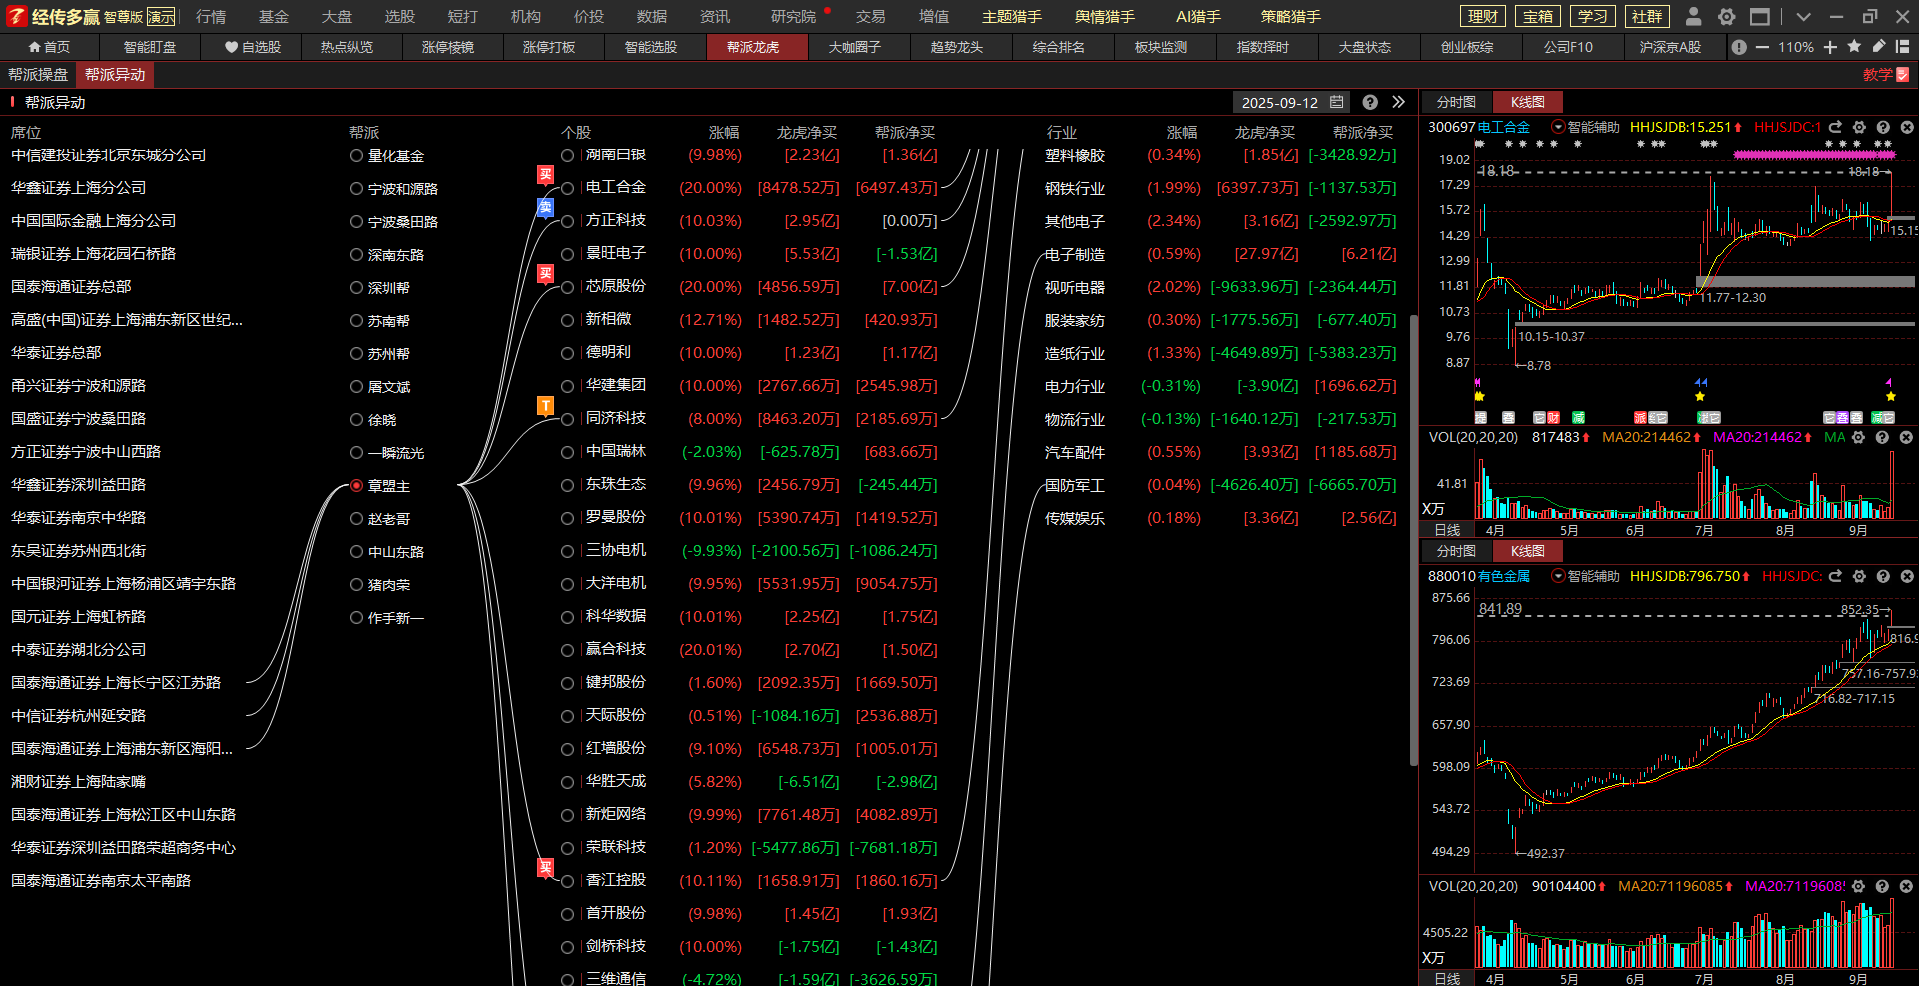
Task: Decrease zoom with the minus icon
Action: (1762, 47)
